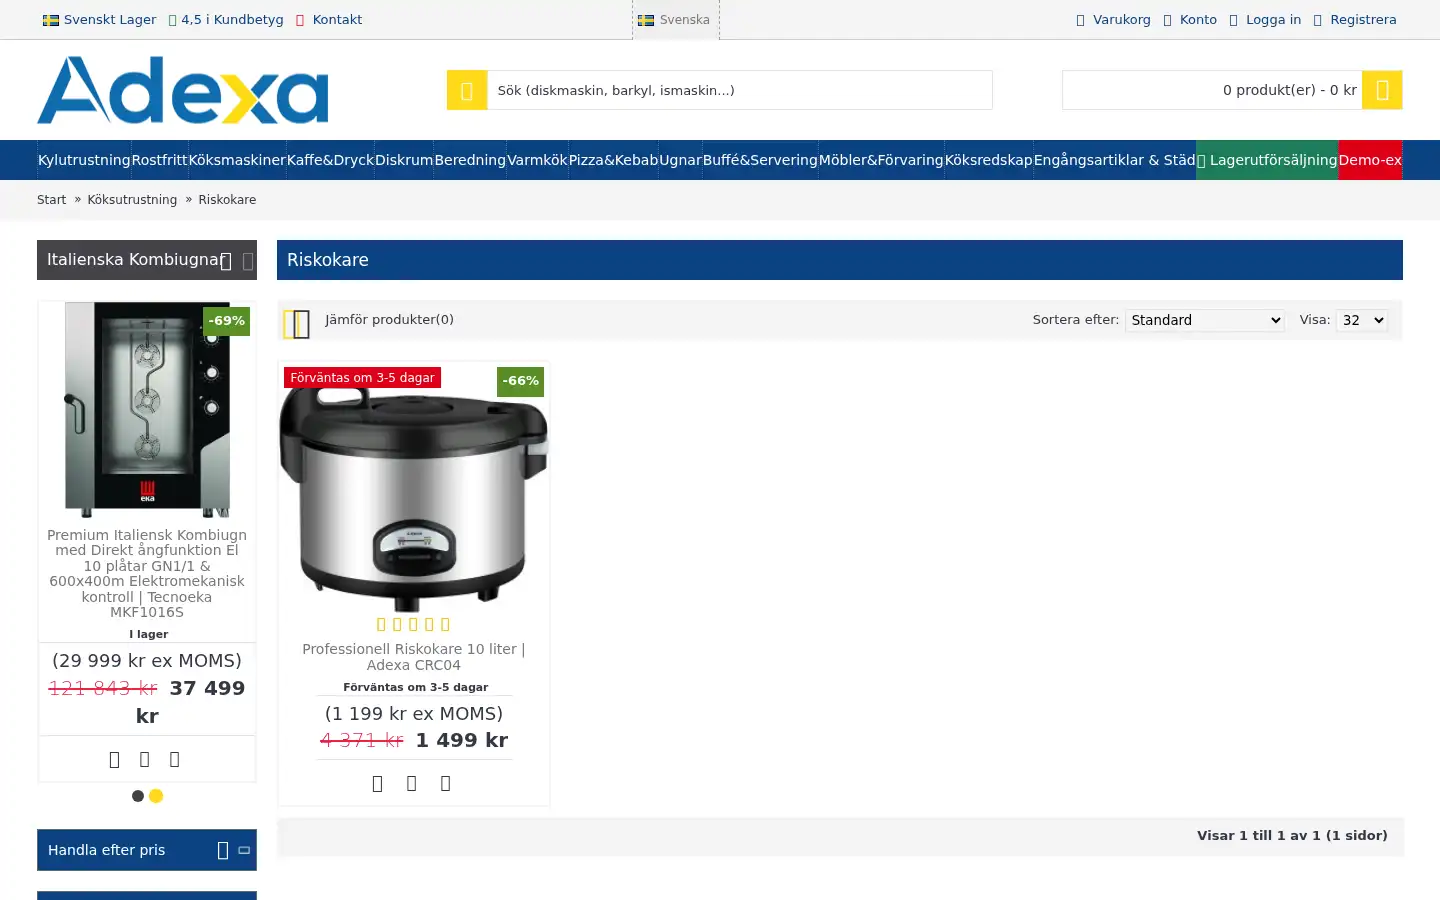The width and height of the screenshot is (1440, 900).
Task: Click Logga in link
Action: [x=1273, y=20]
